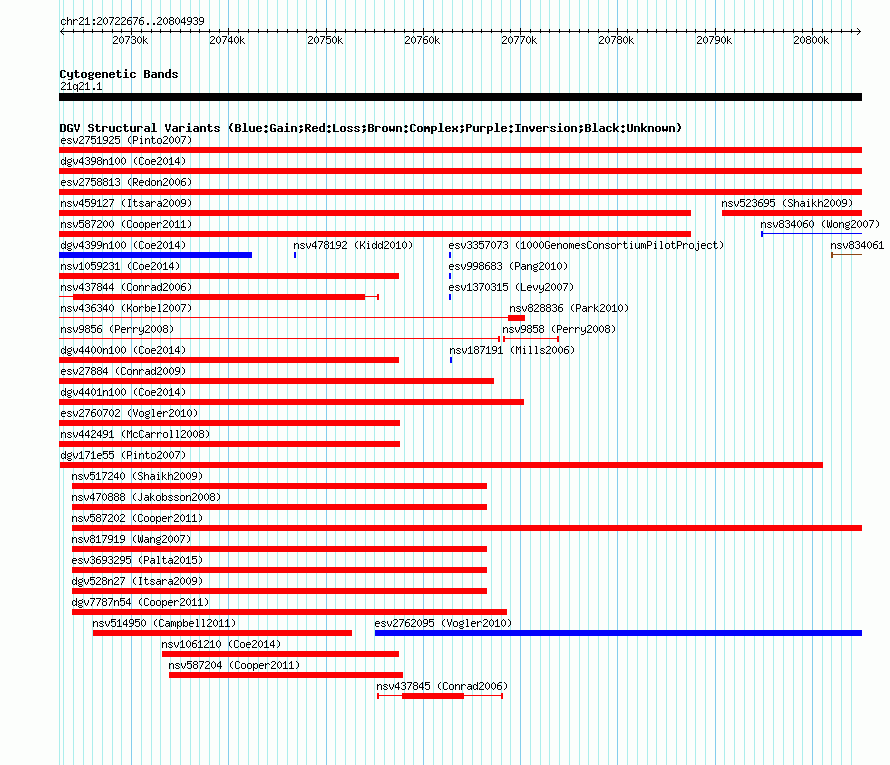Click the Cytogenetic Bands track title
The width and height of the screenshot is (890, 765).
[x=119, y=74]
